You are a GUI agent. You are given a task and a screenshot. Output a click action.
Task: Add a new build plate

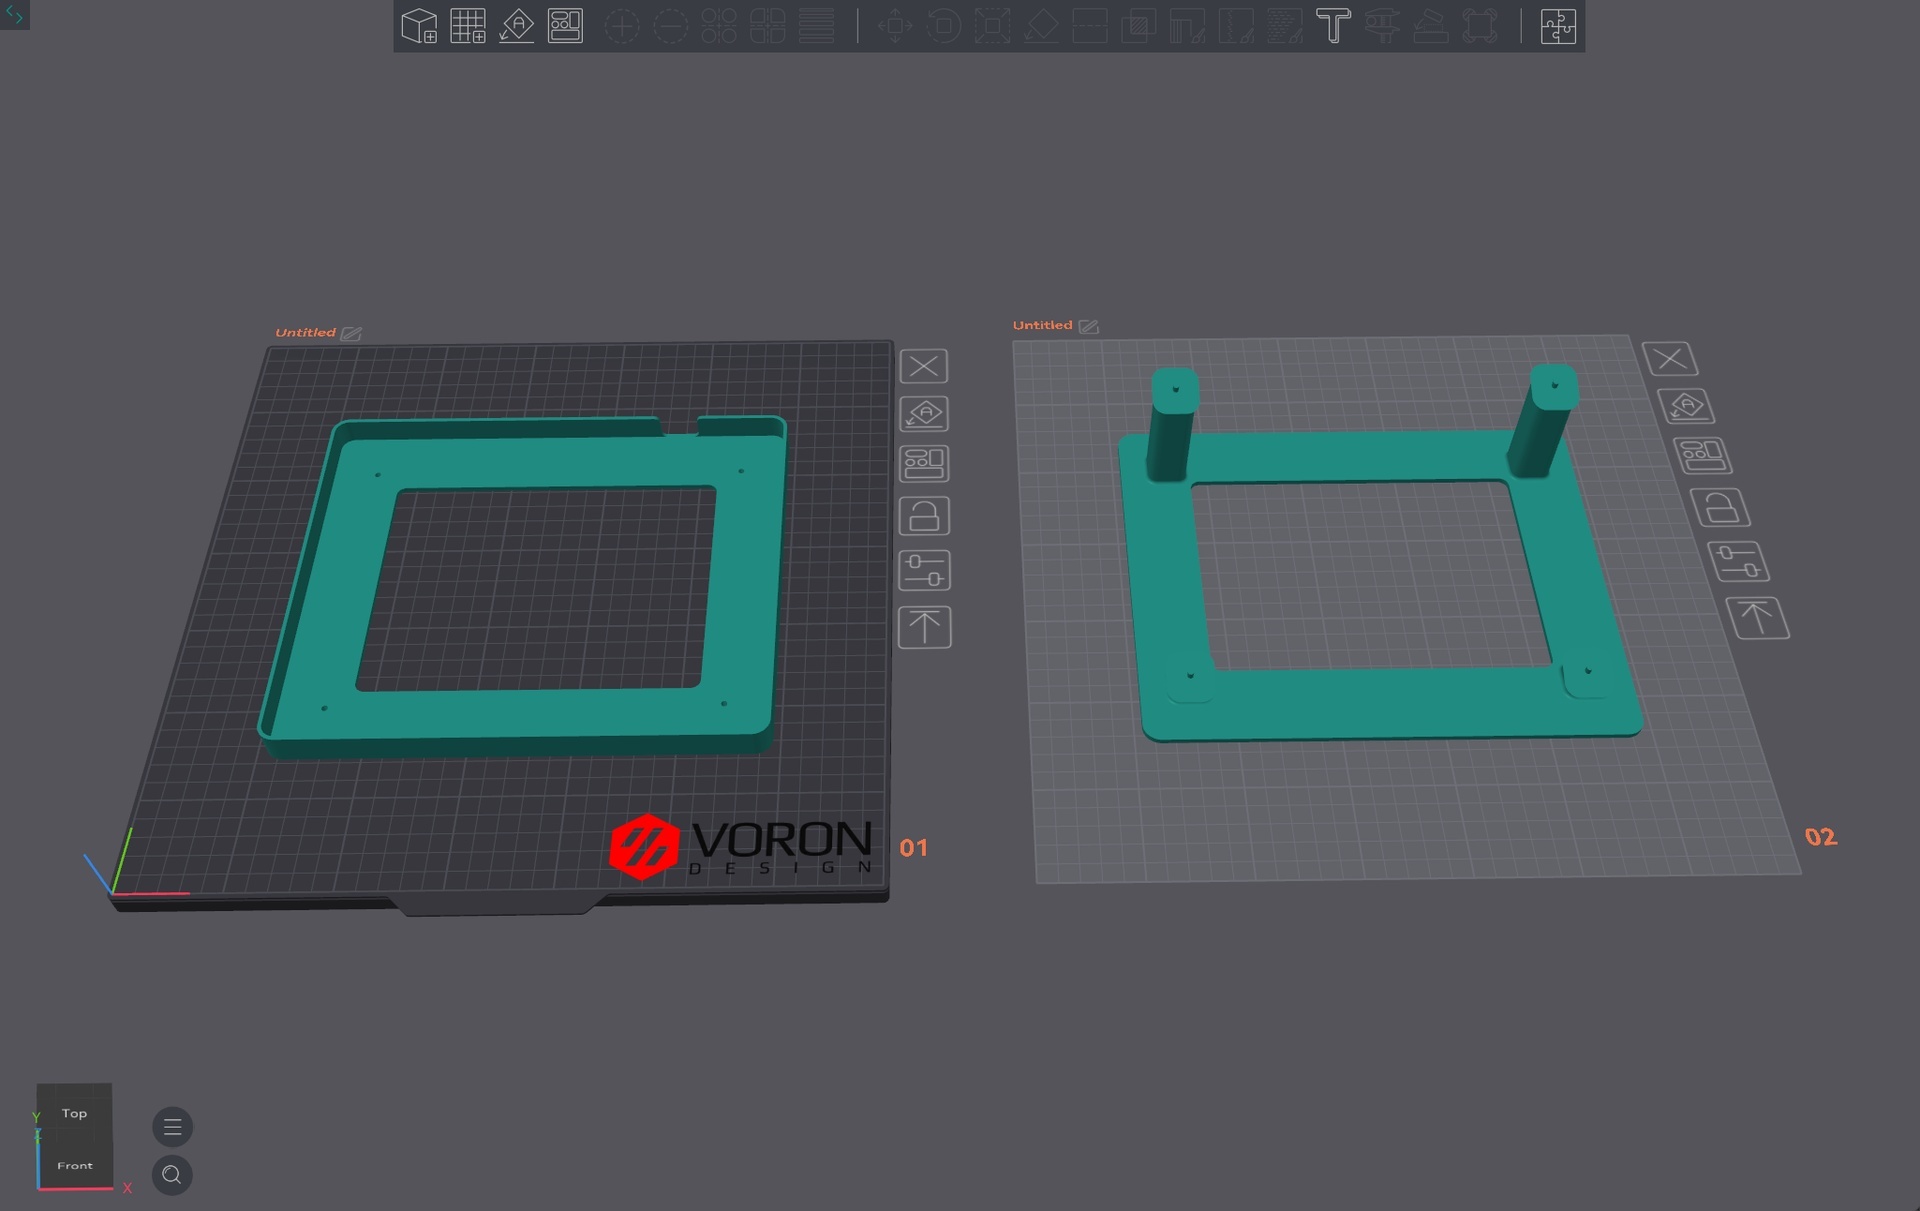467,26
